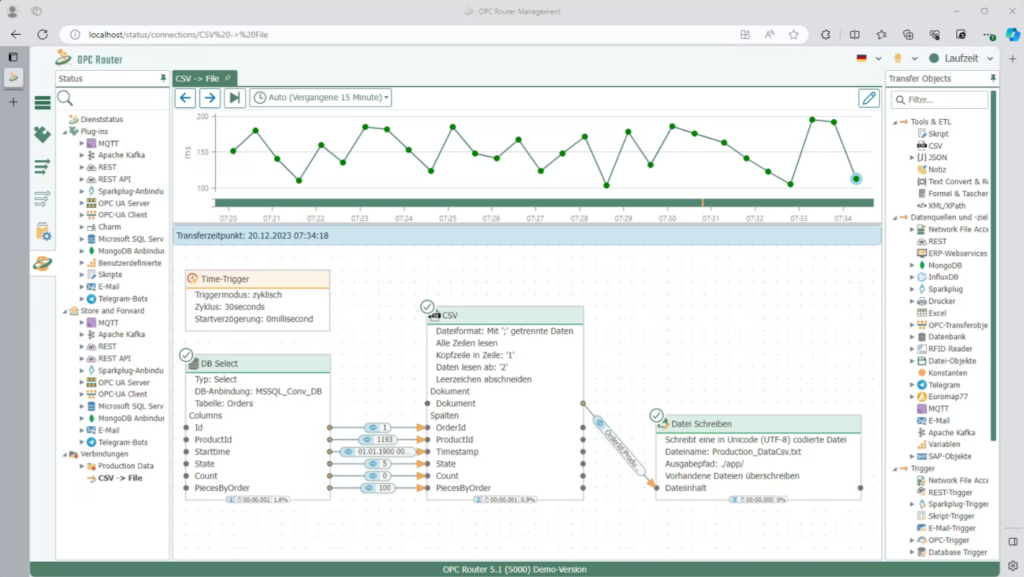This screenshot has height=577, width=1024.
Task: Pin the Transfer Objects panel
Action: tap(993, 78)
